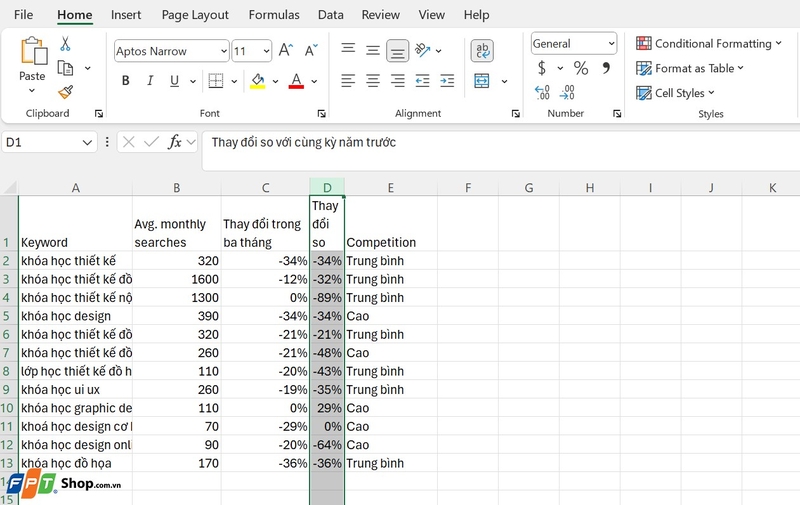Screen dimensions: 800x505
Task: Select column E header
Action: pyautogui.click(x=391, y=188)
